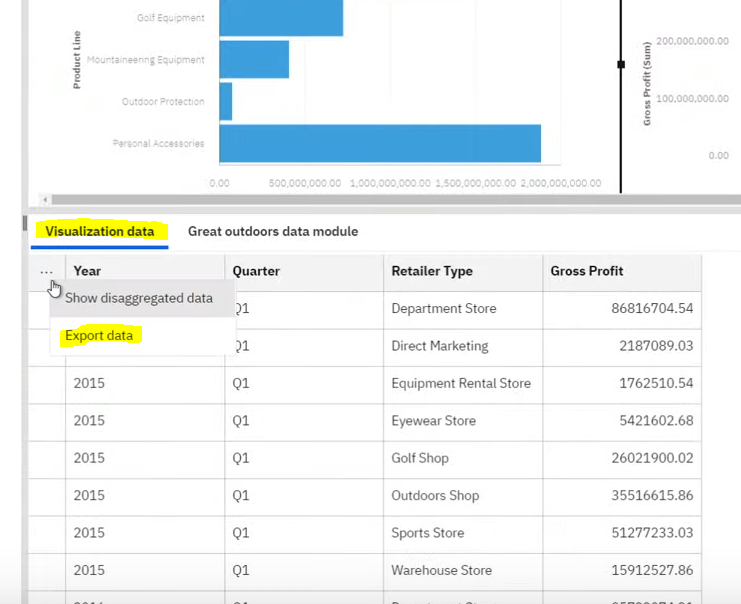Click the Gross Profit column header
741x604 pixels.
point(587,271)
